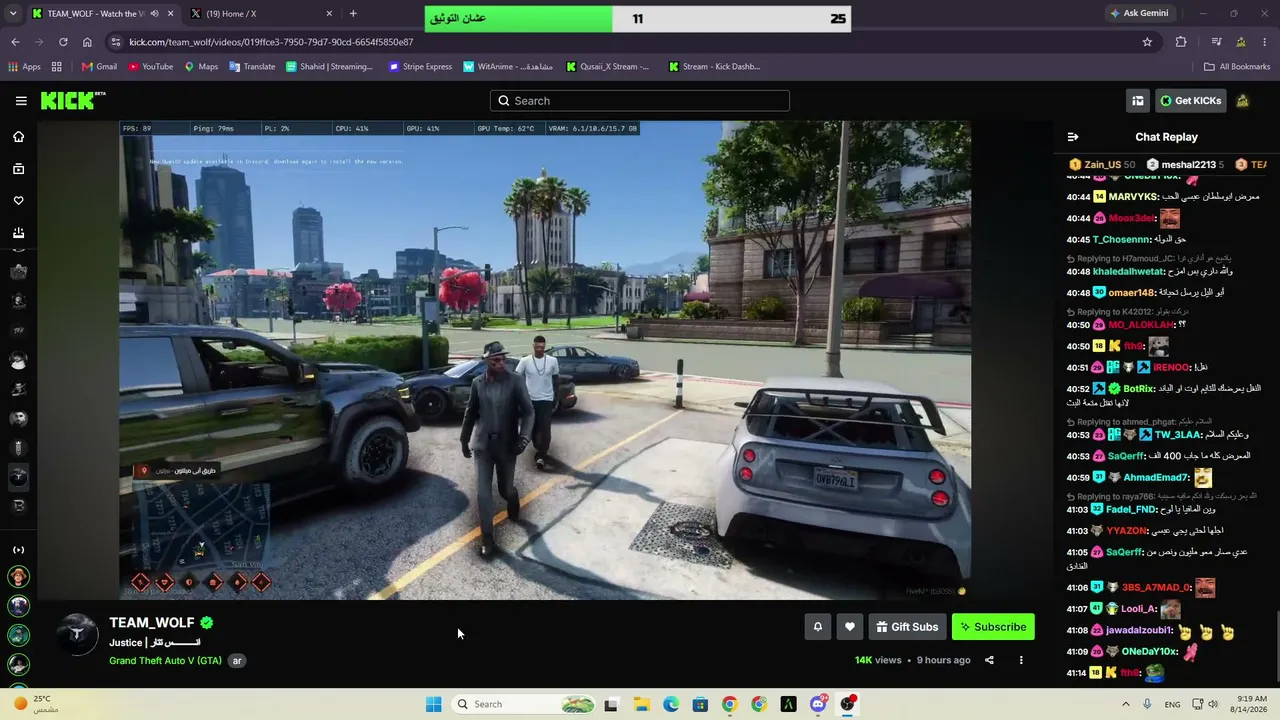
Task: Open the YouTube bookmark
Action: click(x=151, y=67)
